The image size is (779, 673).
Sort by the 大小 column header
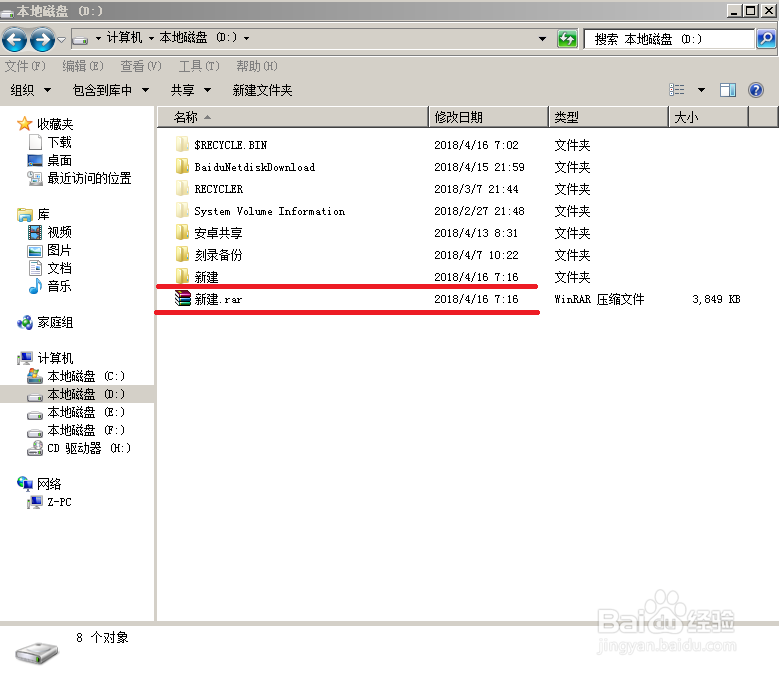coord(708,117)
